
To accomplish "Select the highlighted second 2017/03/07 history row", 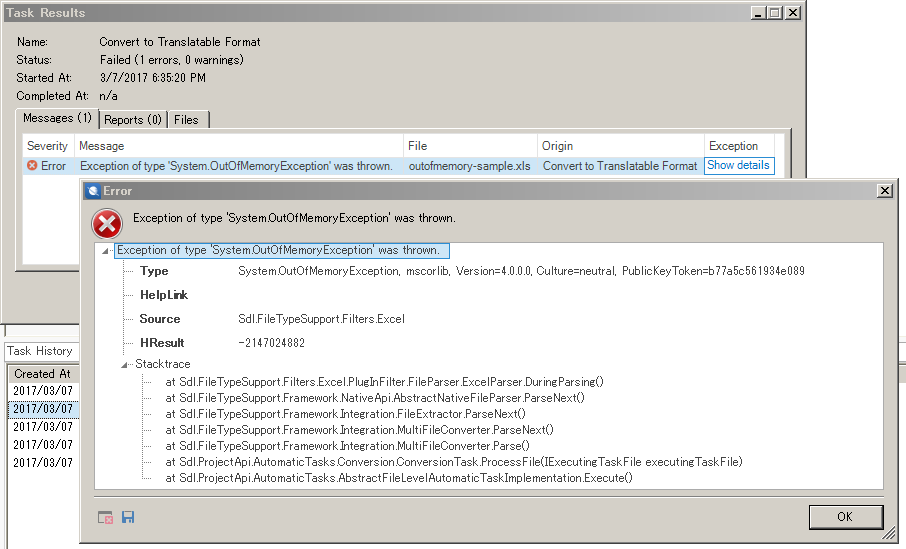I will coord(43,409).
